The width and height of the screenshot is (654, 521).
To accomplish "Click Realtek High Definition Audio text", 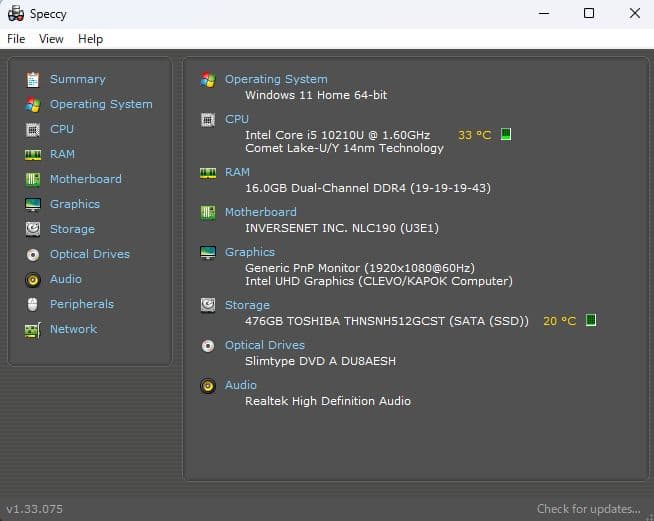I will coord(328,401).
